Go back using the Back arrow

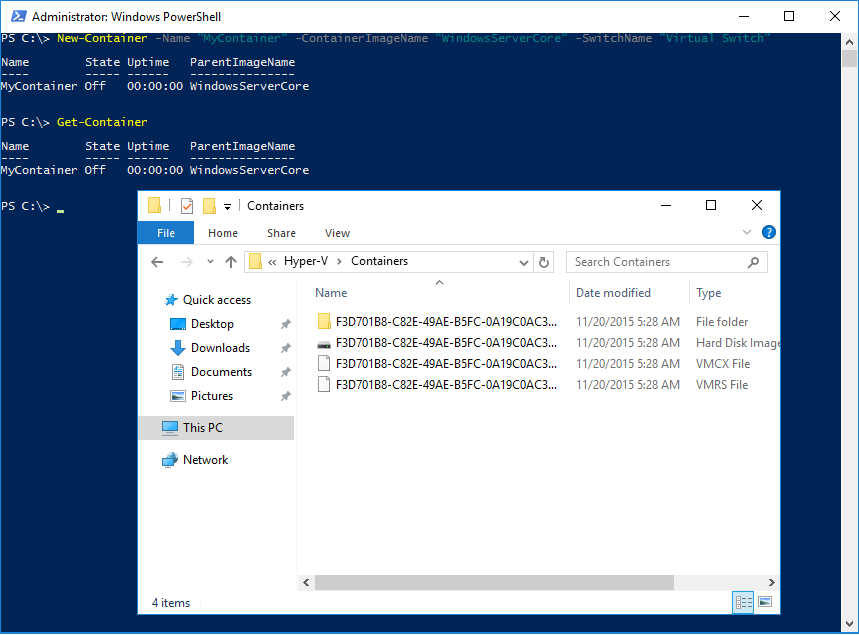157,262
